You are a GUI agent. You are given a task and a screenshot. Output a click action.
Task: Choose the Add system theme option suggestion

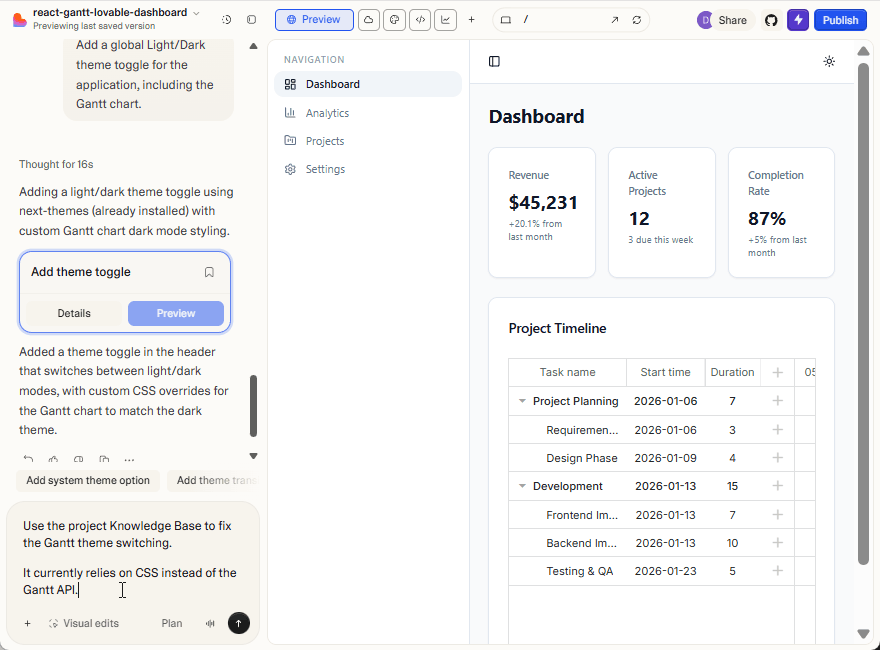88,480
